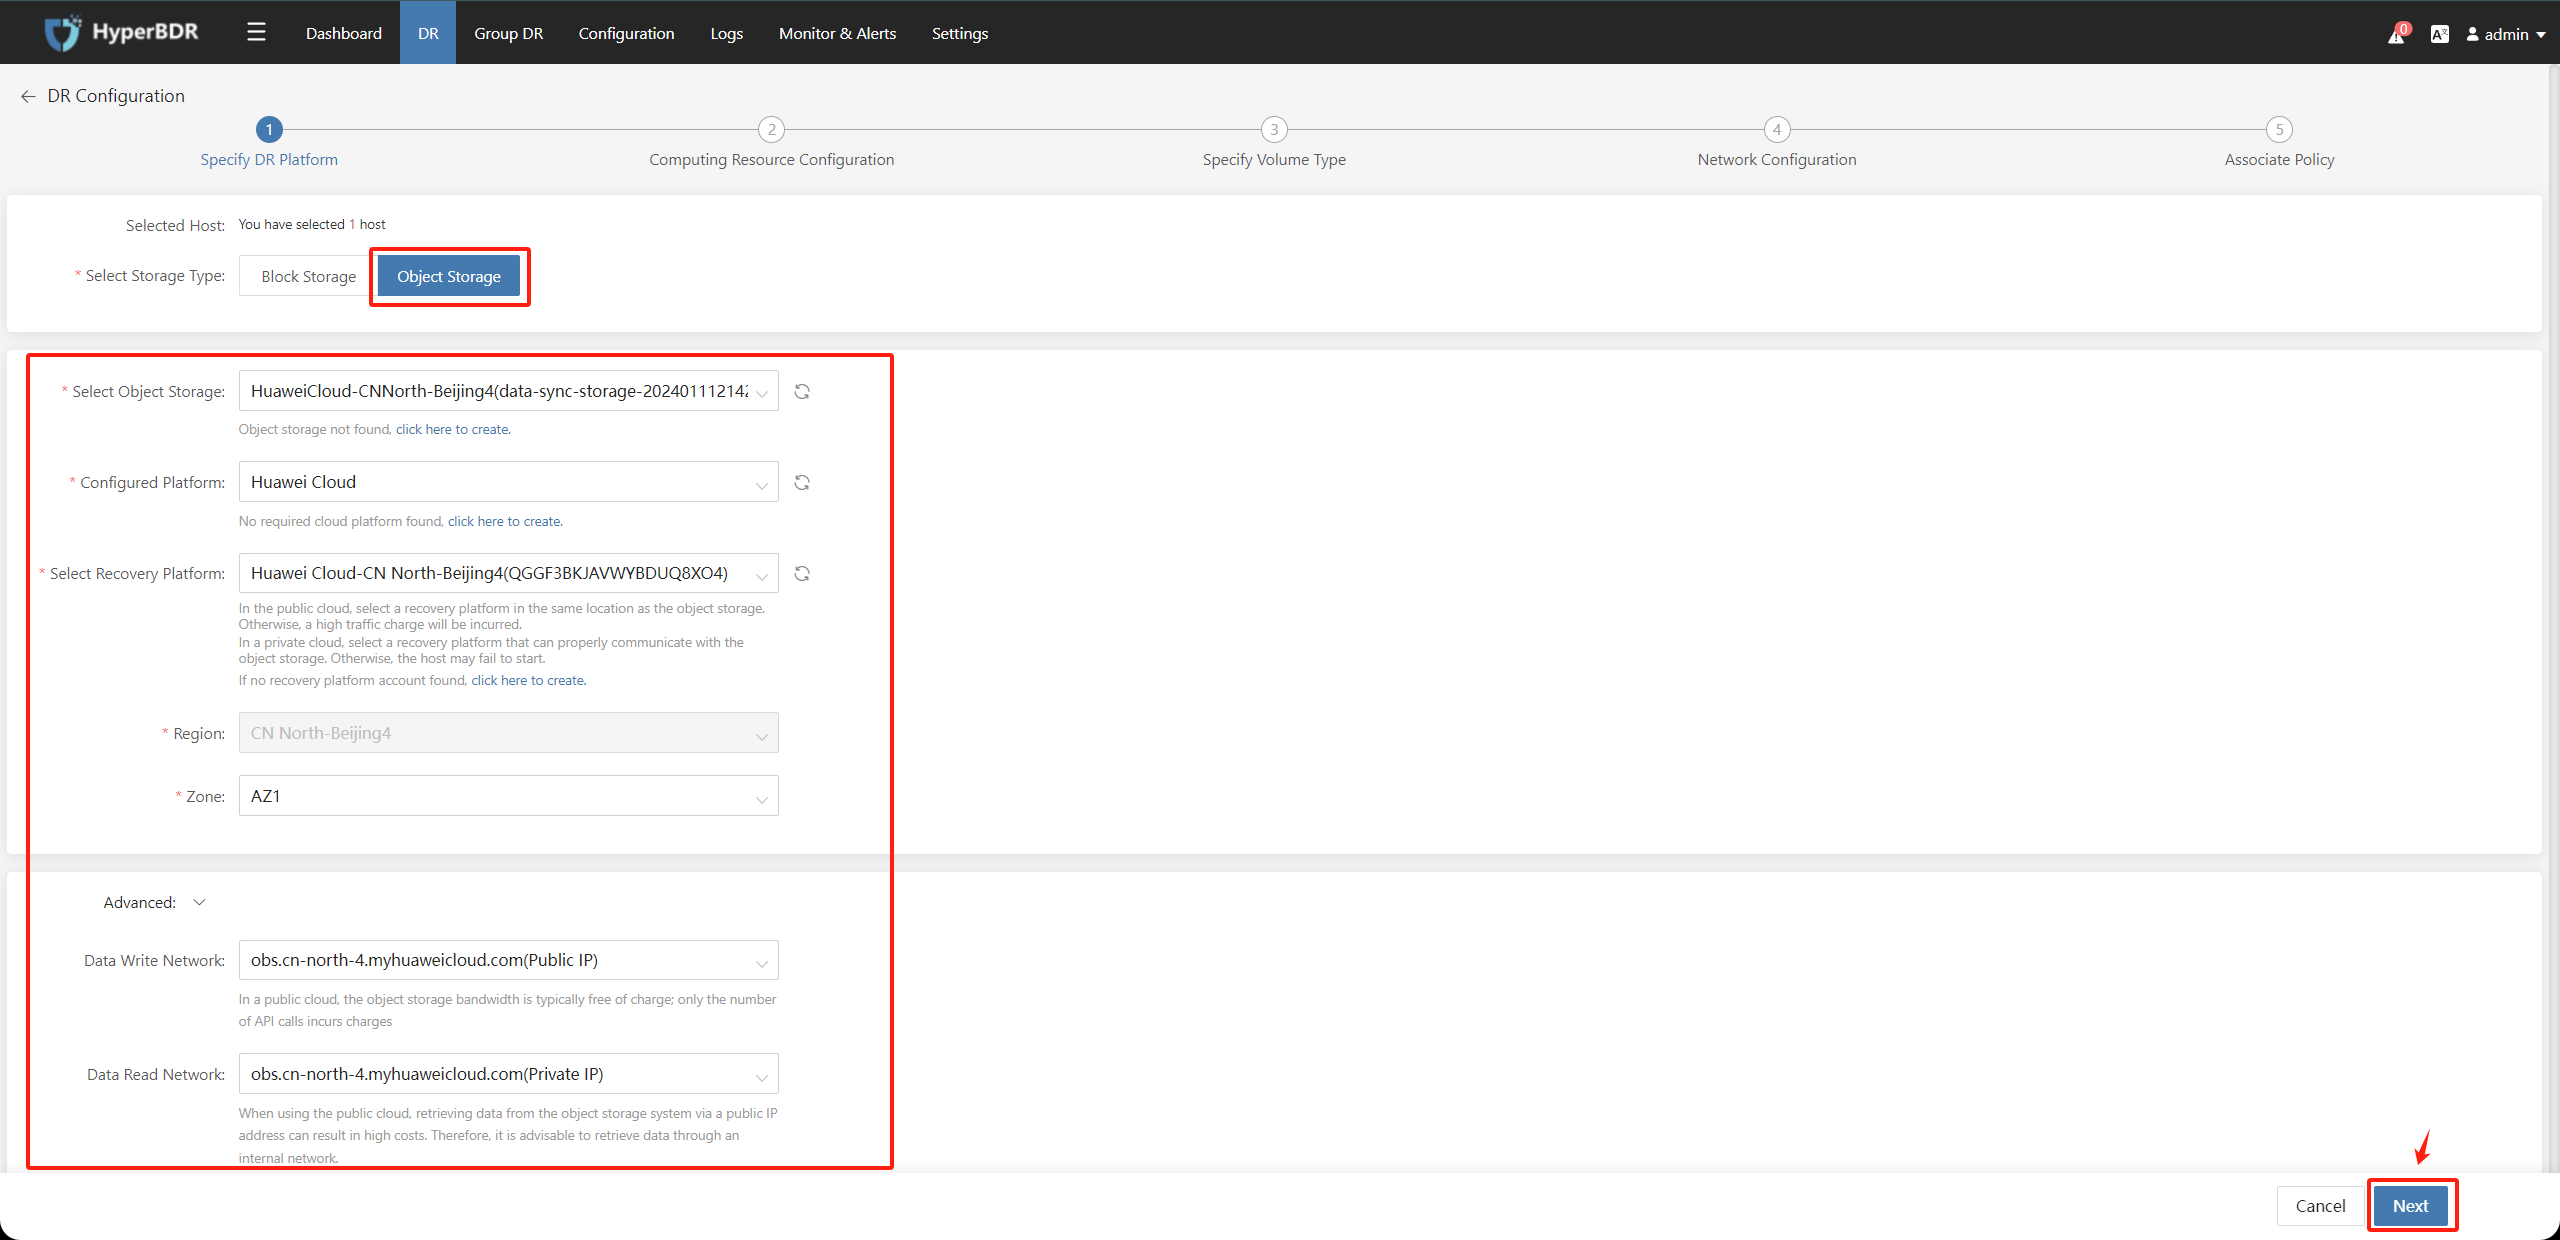Select Object Storage type
2560x1240 pixels.
pos(449,277)
